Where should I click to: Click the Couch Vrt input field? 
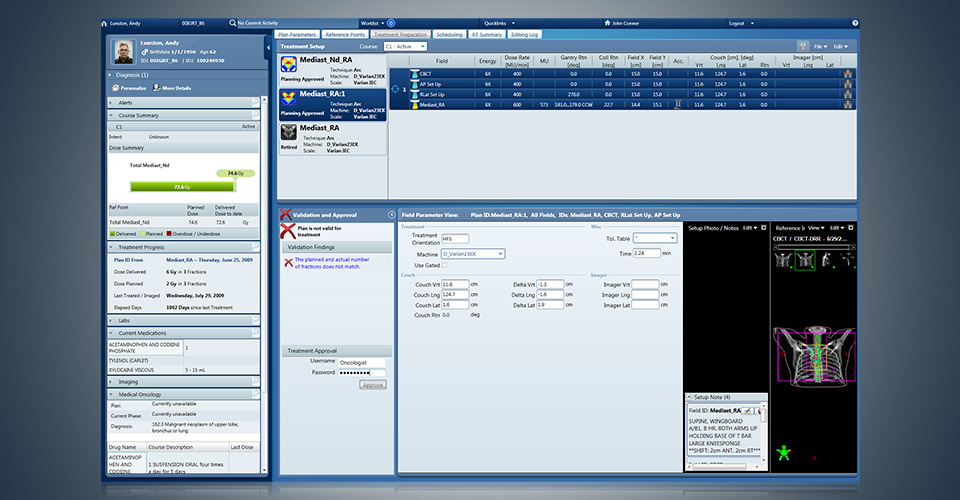[455, 285]
